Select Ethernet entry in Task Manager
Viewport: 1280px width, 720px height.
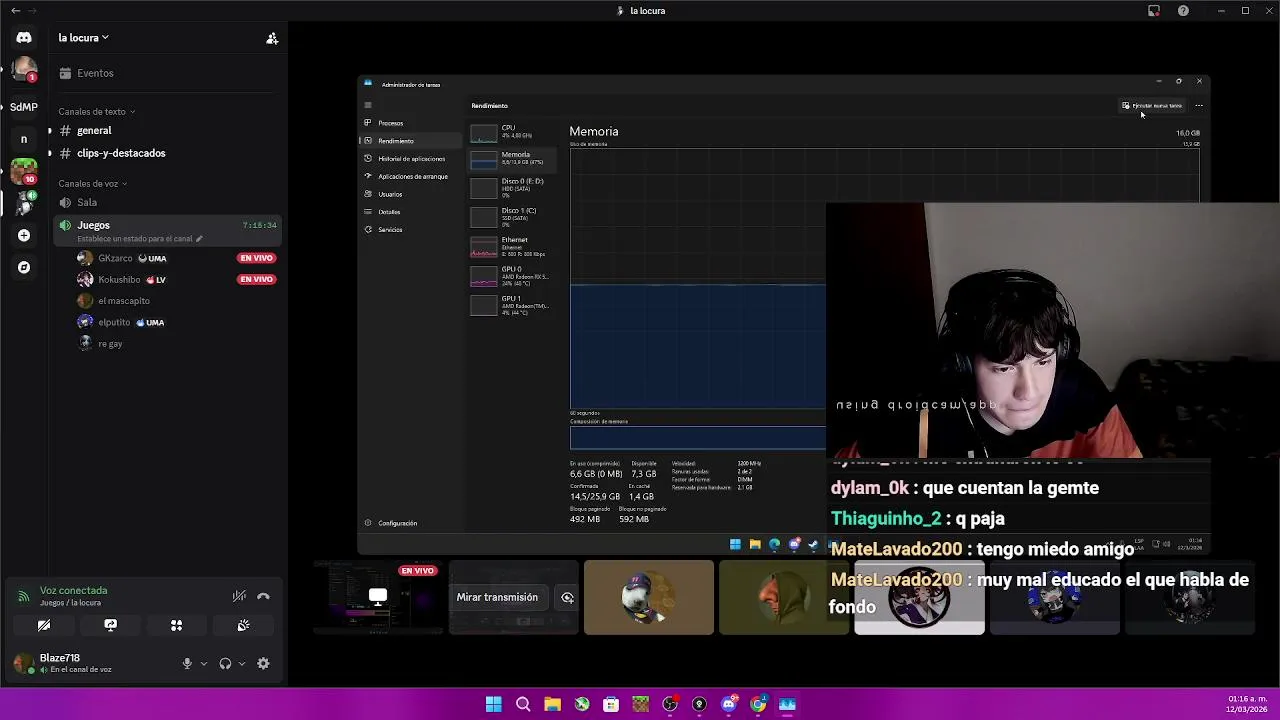coord(514,247)
